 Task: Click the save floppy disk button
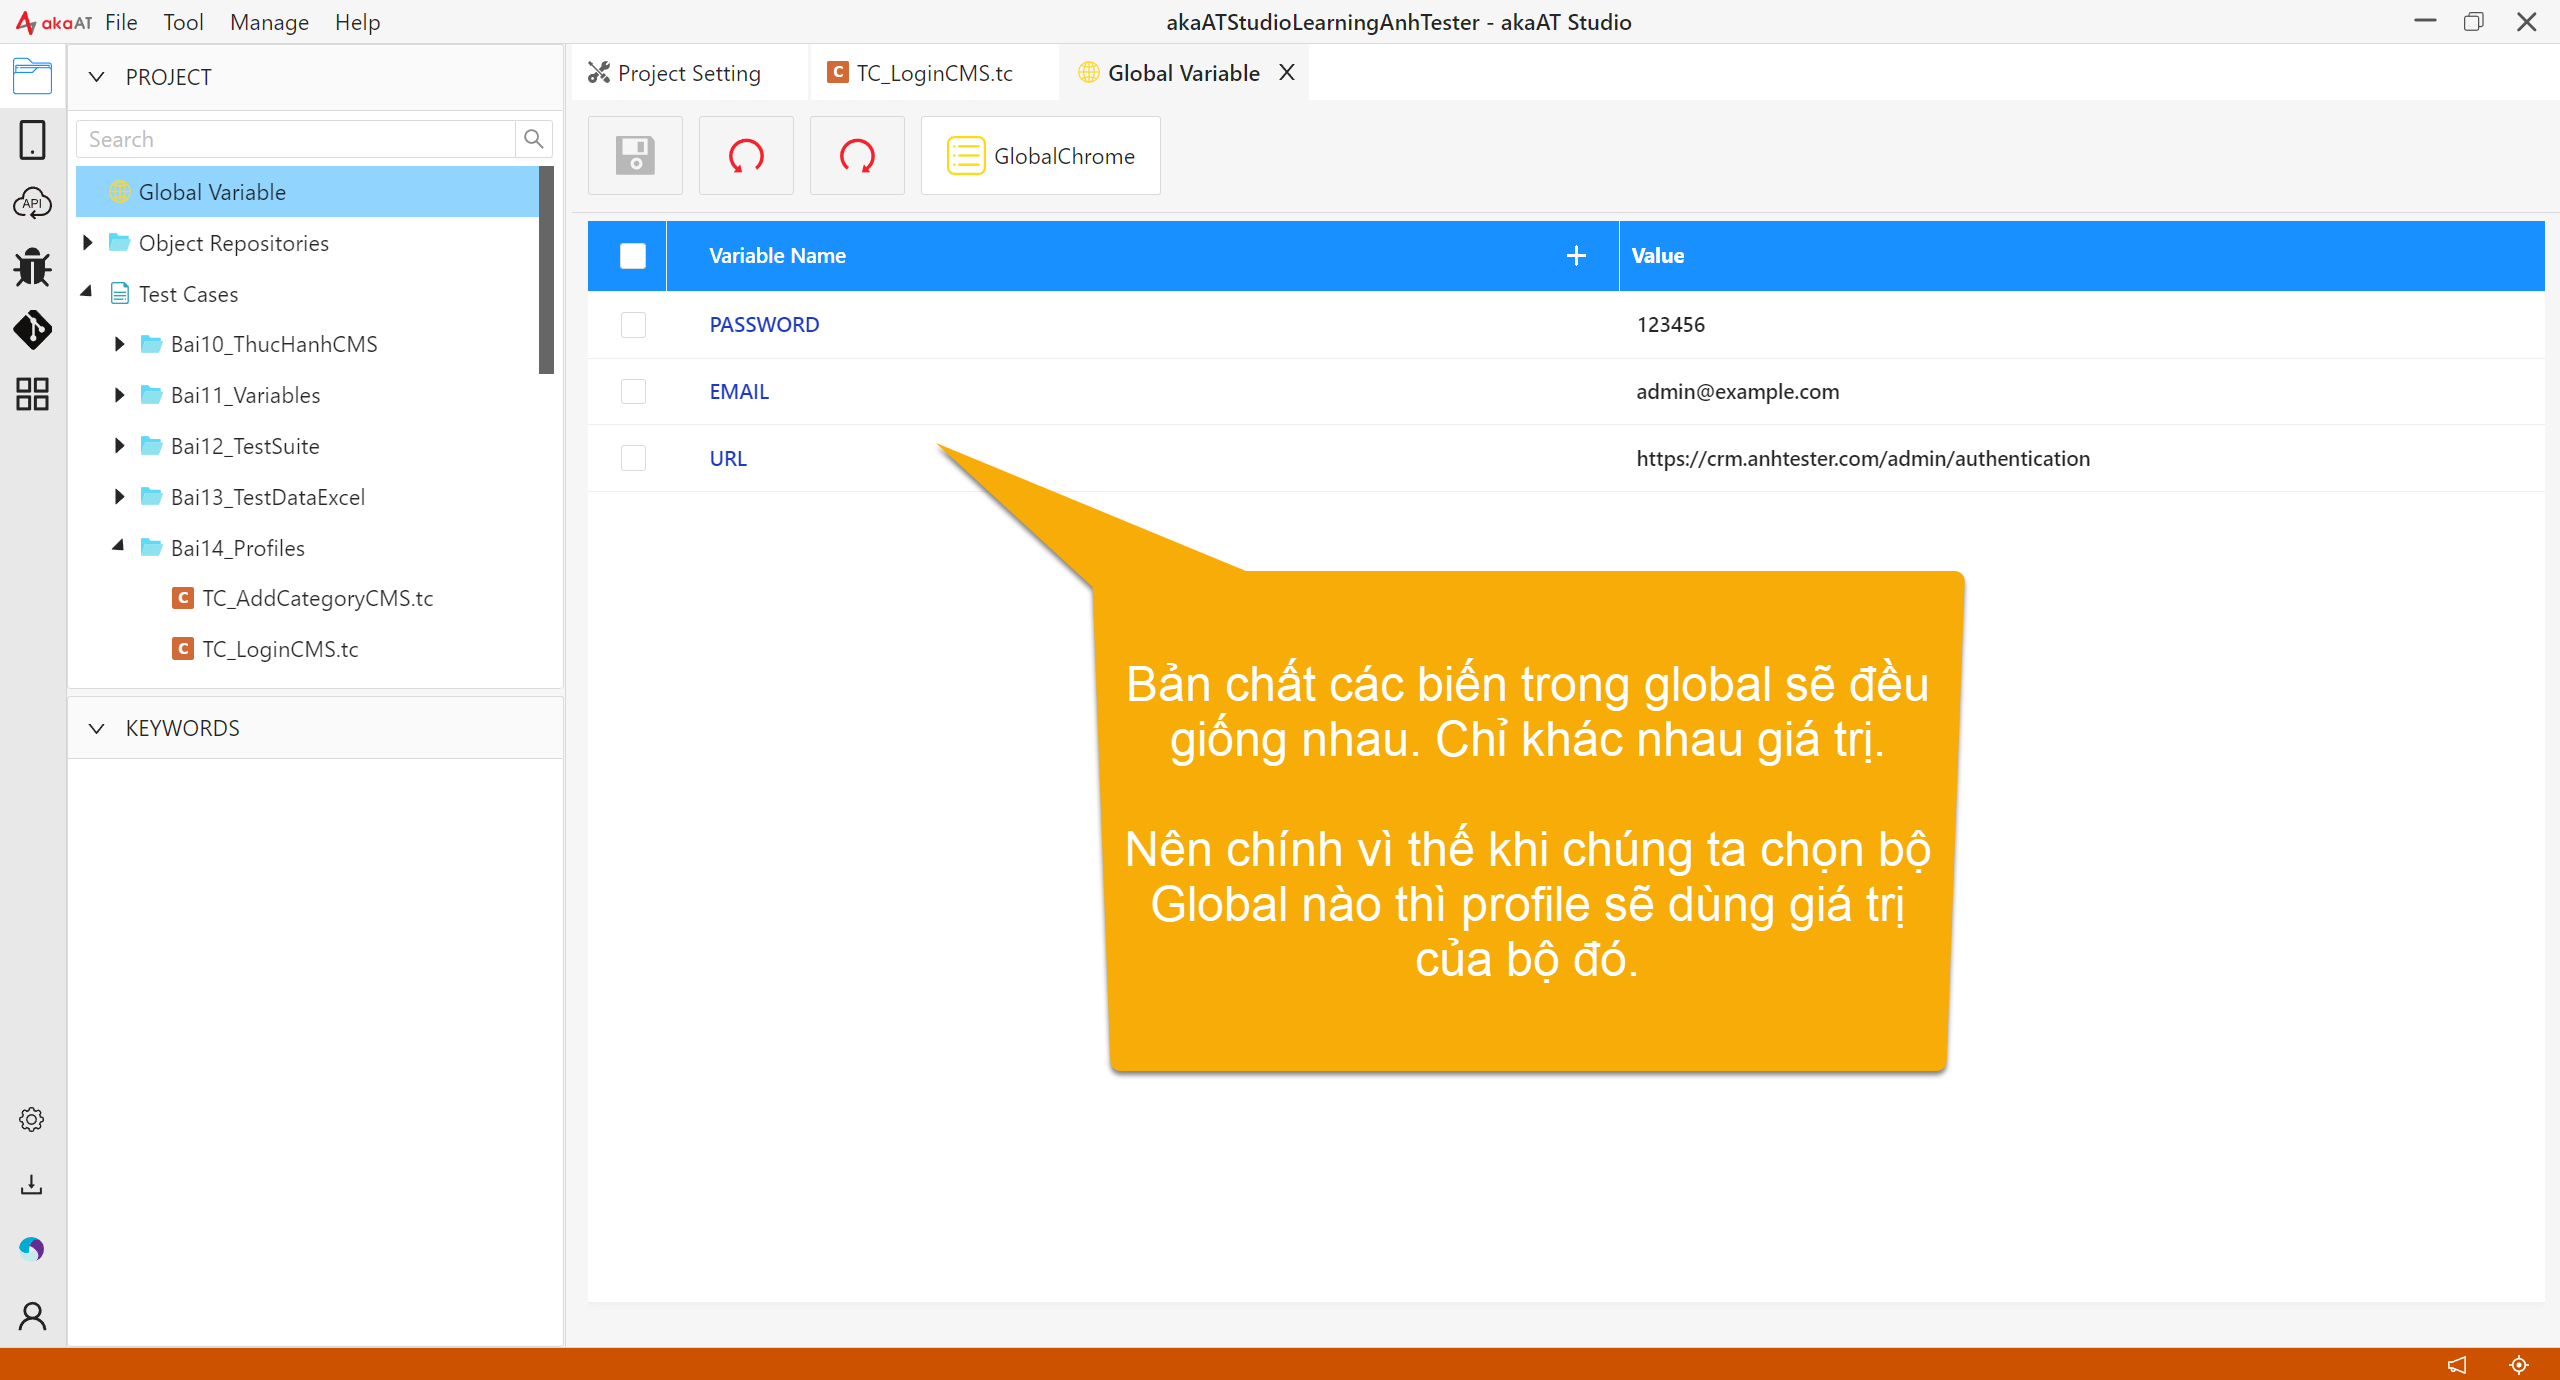[635, 156]
